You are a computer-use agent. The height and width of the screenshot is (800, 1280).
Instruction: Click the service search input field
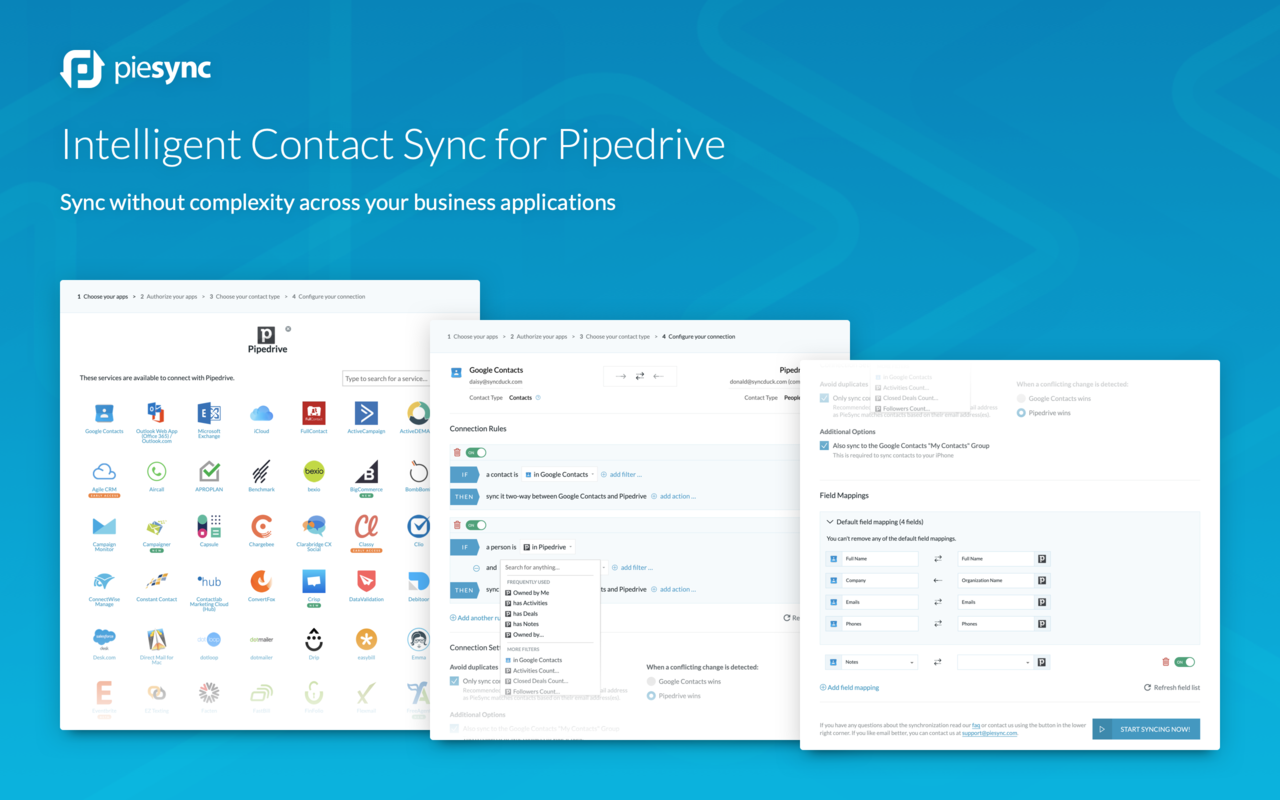388,379
